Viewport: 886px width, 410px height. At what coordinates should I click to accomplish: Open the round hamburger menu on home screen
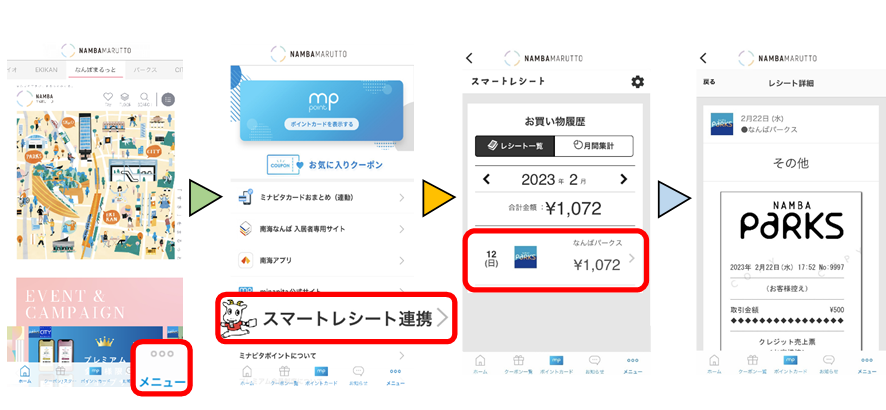[x=168, y=99]
